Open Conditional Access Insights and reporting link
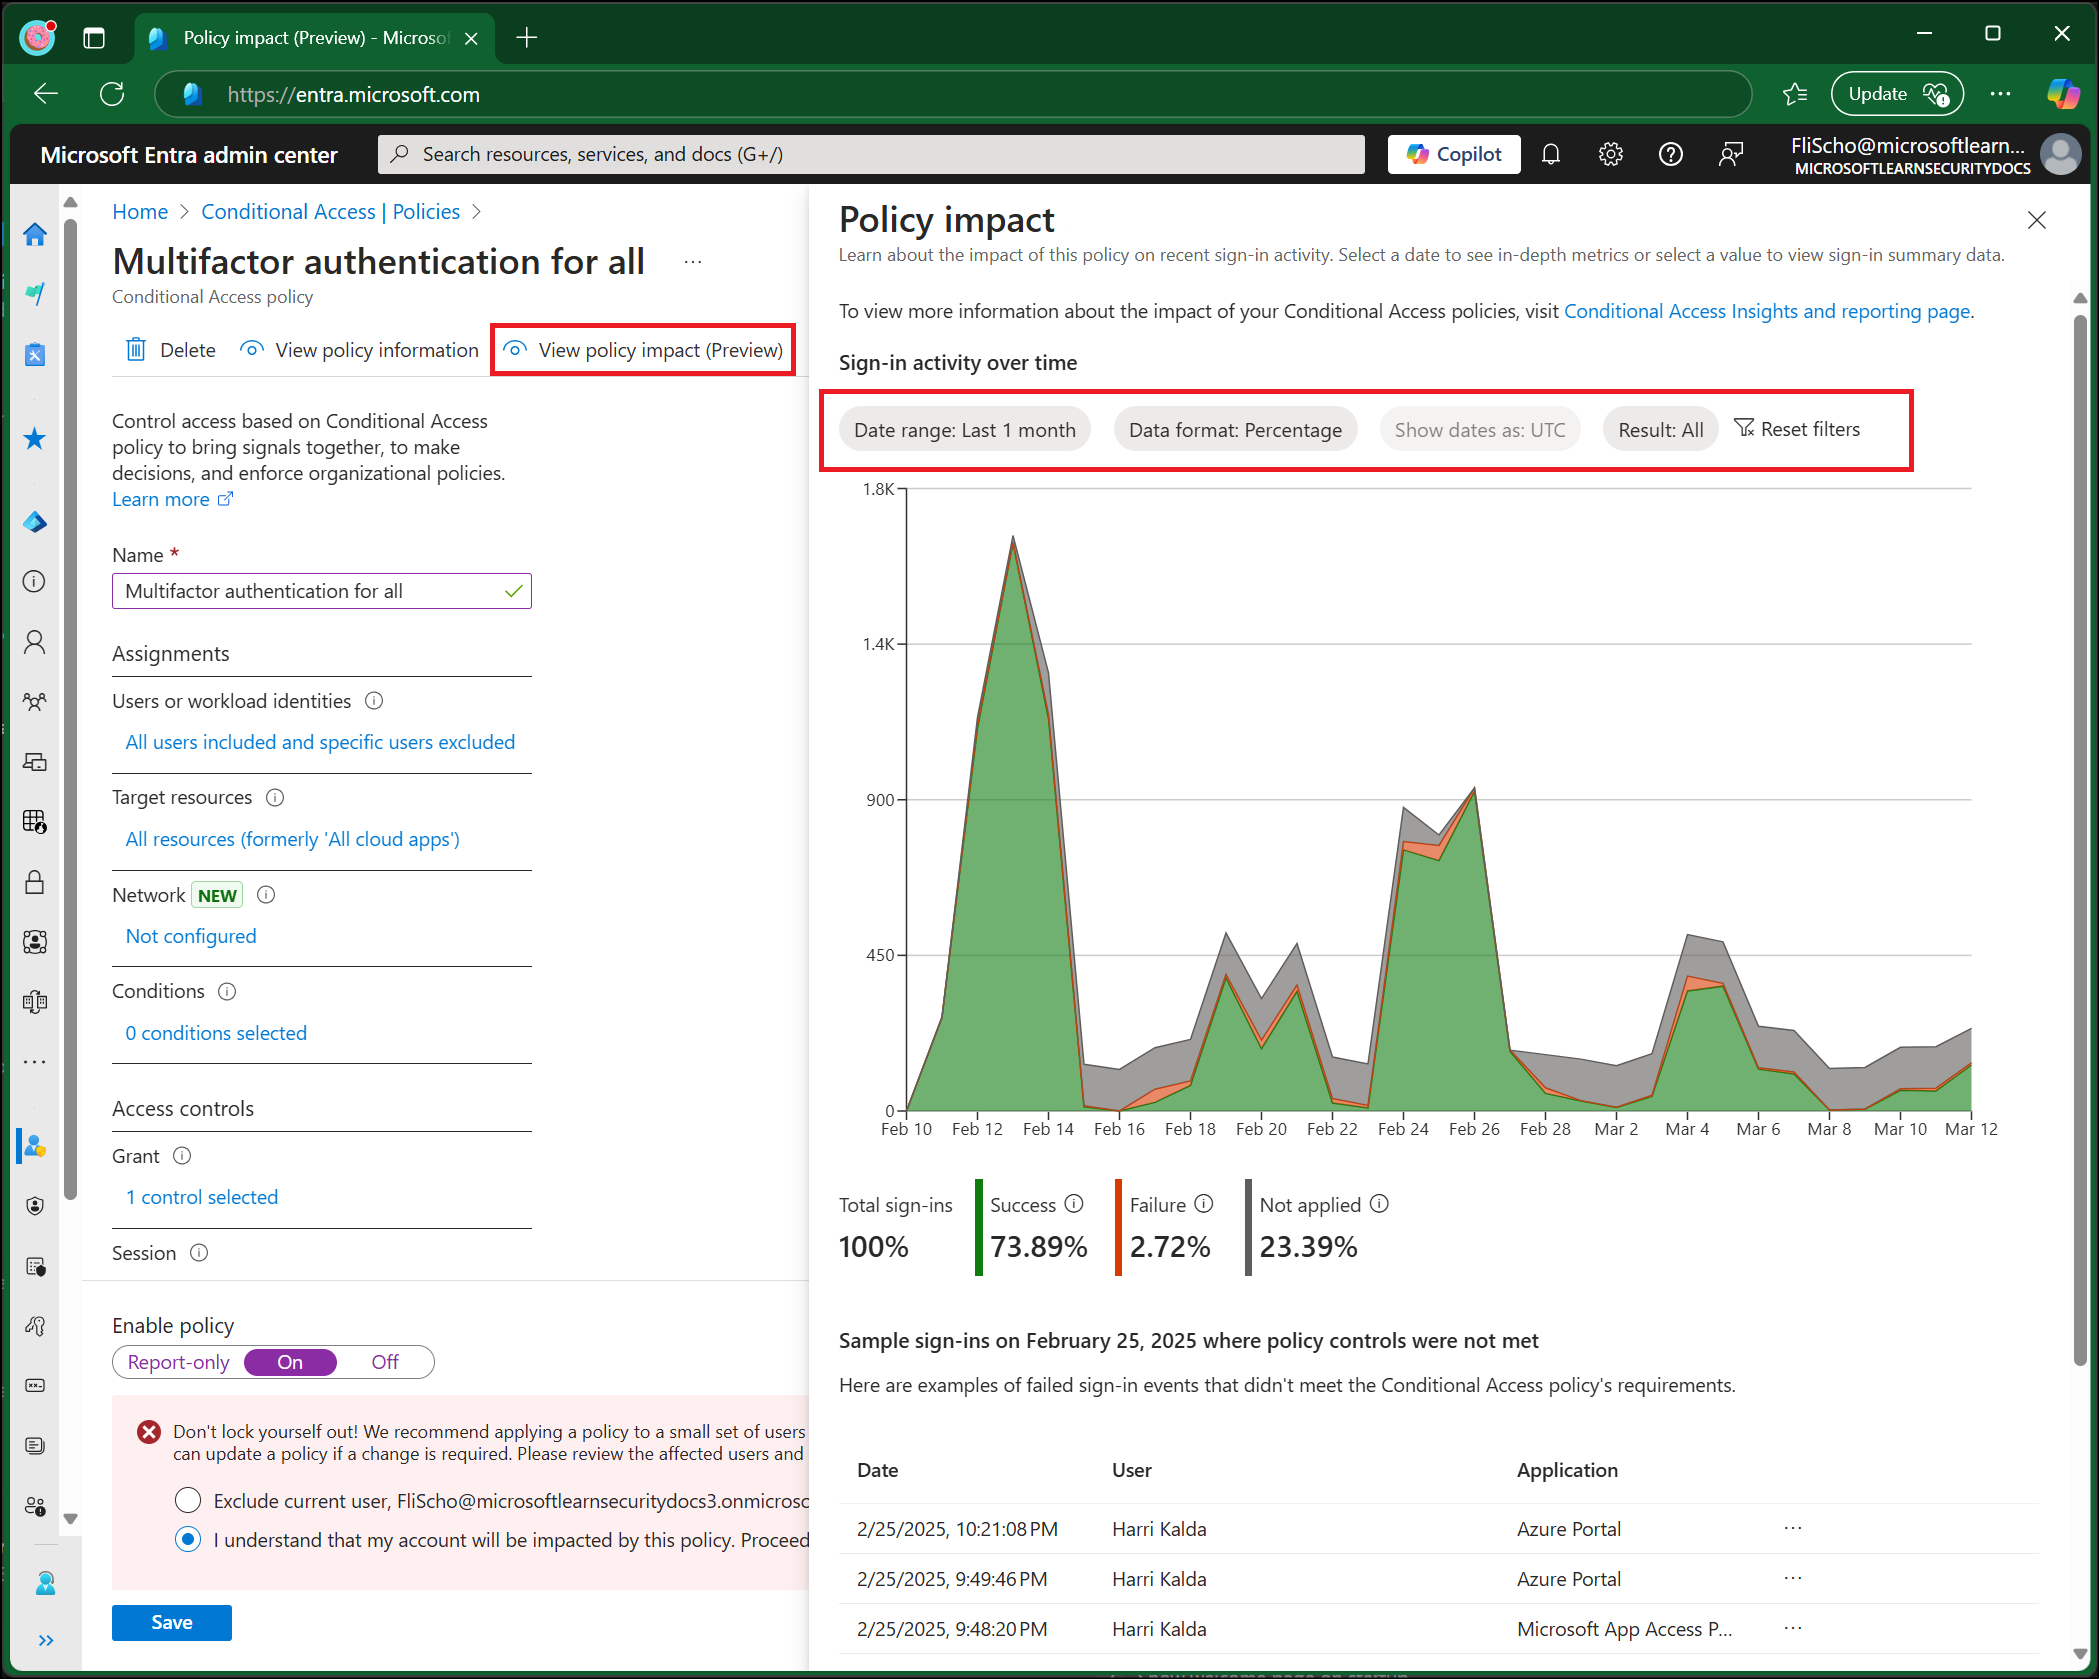Screen dimensions: 2099x1679 point(1766,311)
